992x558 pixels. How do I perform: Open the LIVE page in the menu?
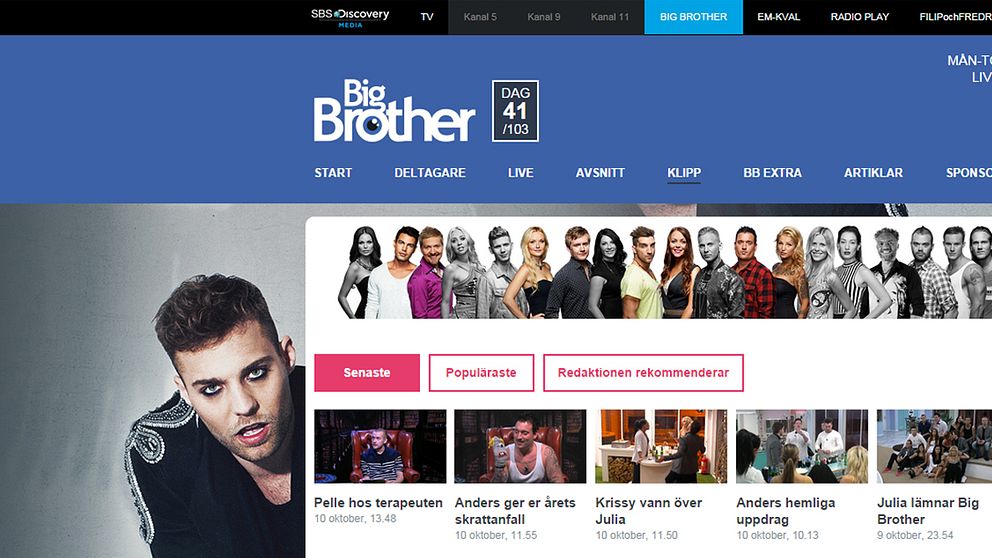coord(520,173)
